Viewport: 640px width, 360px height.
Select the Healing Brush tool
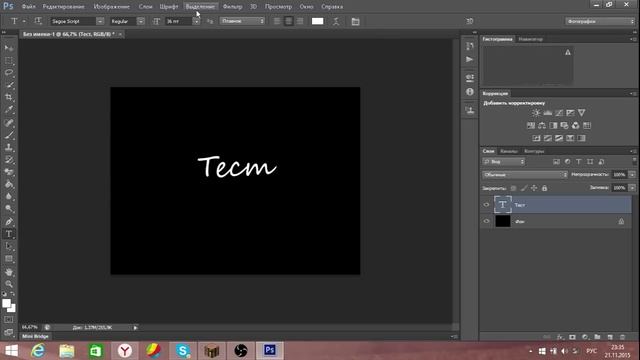pyautogui.click(x=9, y=122)
